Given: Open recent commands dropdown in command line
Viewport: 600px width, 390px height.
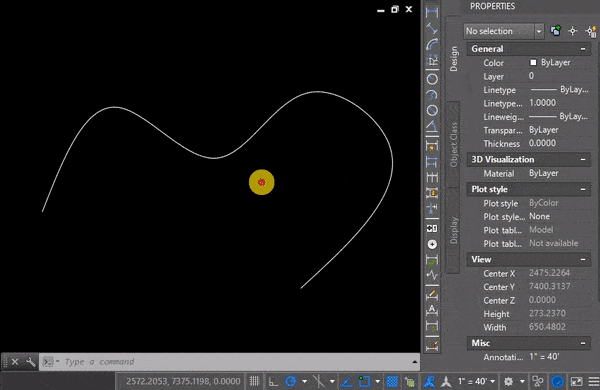Looking at the screenshot, I should click(51, 362).
